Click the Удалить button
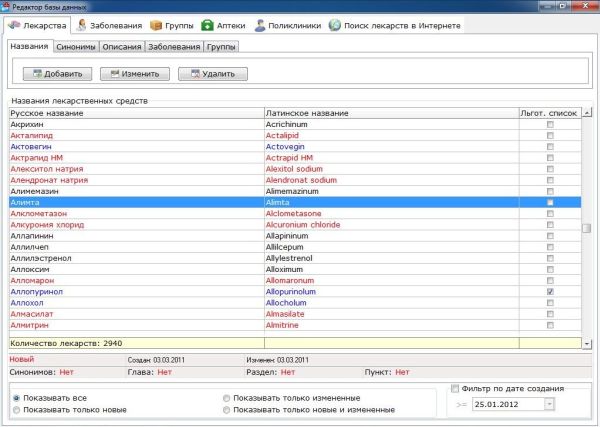The image size is (600, 427). point(213,74)
